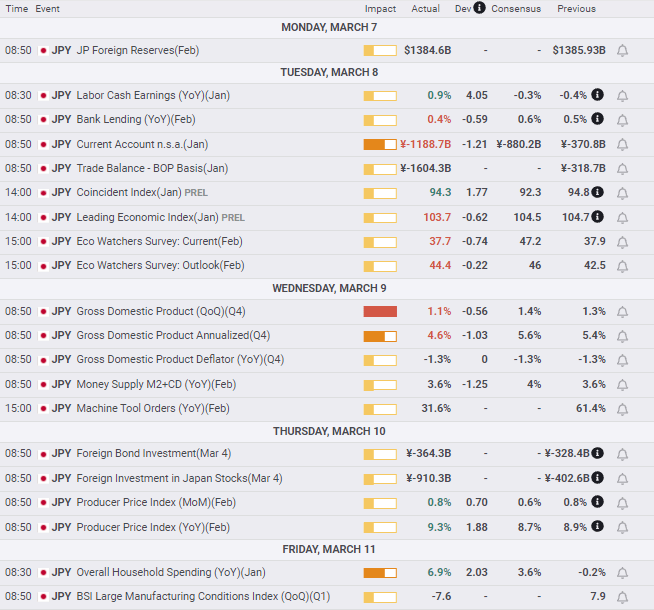Screen dimensions: 654x610
Task: Set alert bell for Machine Tool Orders
Action: 622,409
